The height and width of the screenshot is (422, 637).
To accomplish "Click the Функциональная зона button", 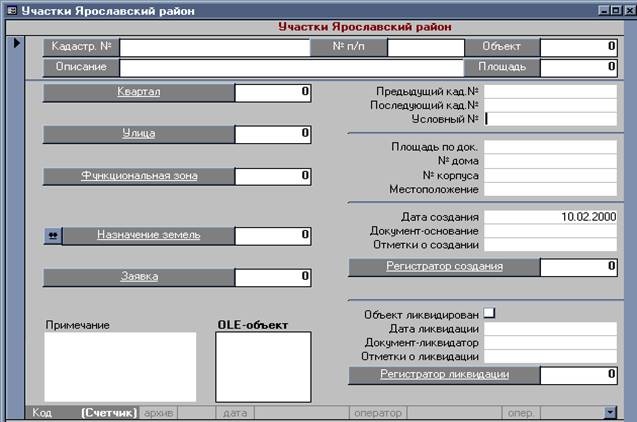I will point(139,176).
